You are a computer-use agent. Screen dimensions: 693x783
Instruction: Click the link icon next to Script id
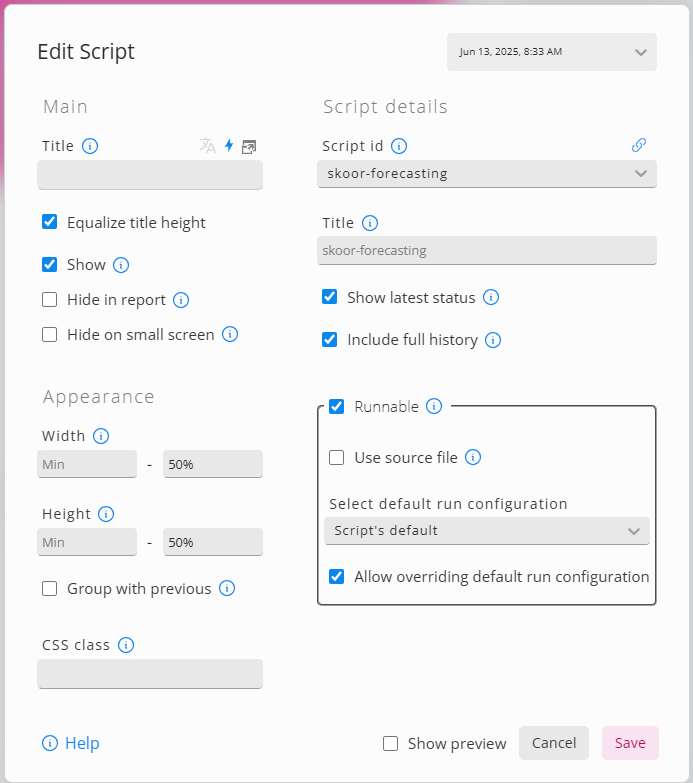[639, 146]
